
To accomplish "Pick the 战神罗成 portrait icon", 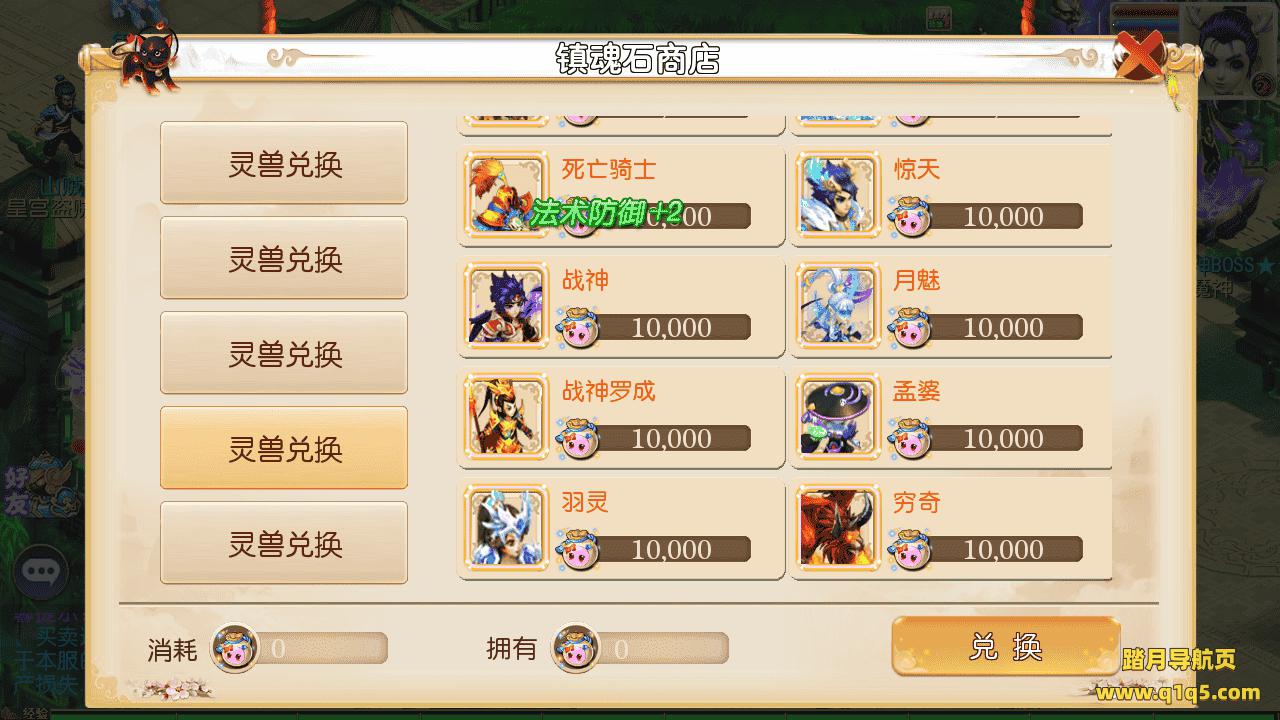I will [507, 417].
